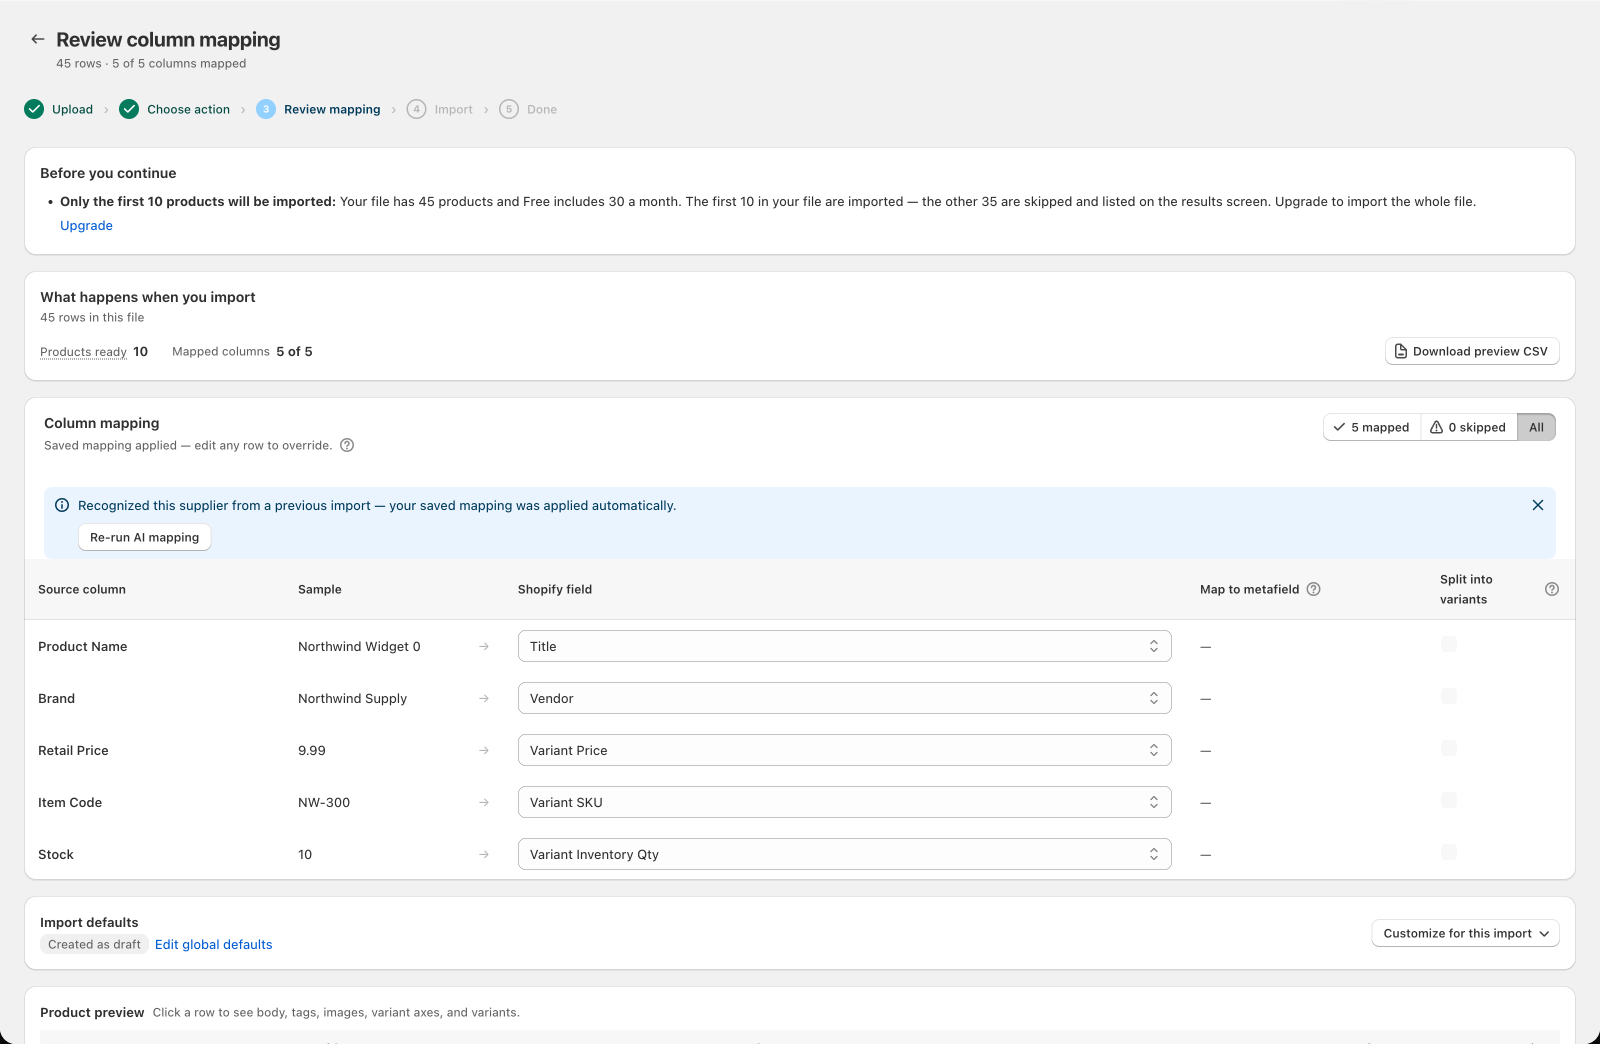Click the step 4 Import circle icon
The image size is (1600, 1044).
coord(416,109)
